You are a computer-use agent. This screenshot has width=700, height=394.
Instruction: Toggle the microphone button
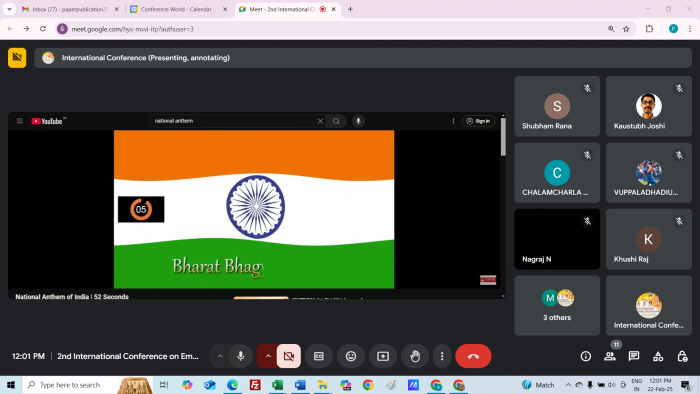pos(241,356)
